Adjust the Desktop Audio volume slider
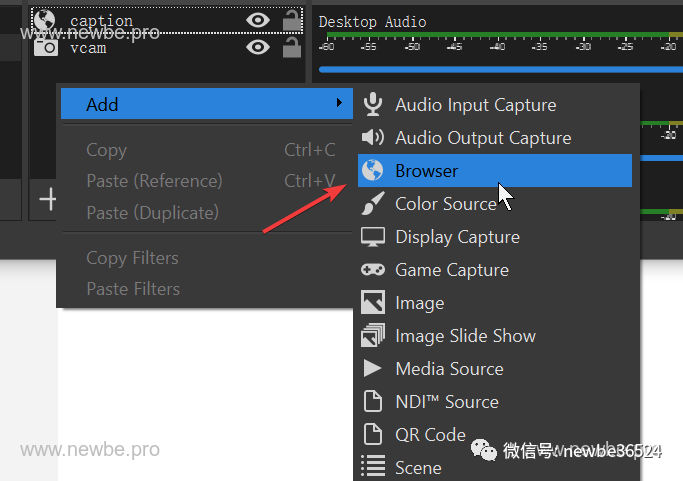 click(x=501, y=69)
